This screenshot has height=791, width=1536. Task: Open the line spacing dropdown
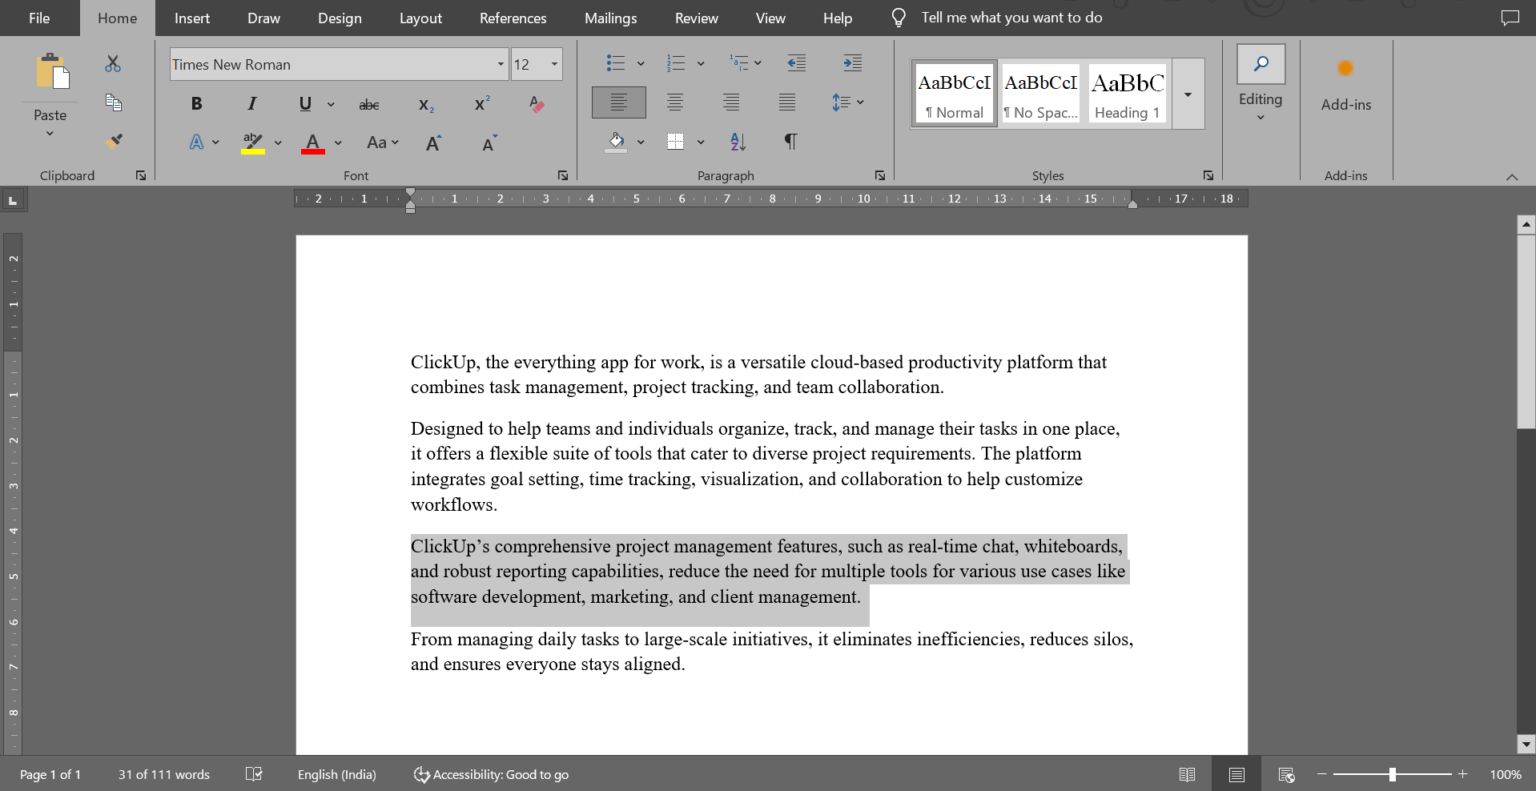[858, 101]
